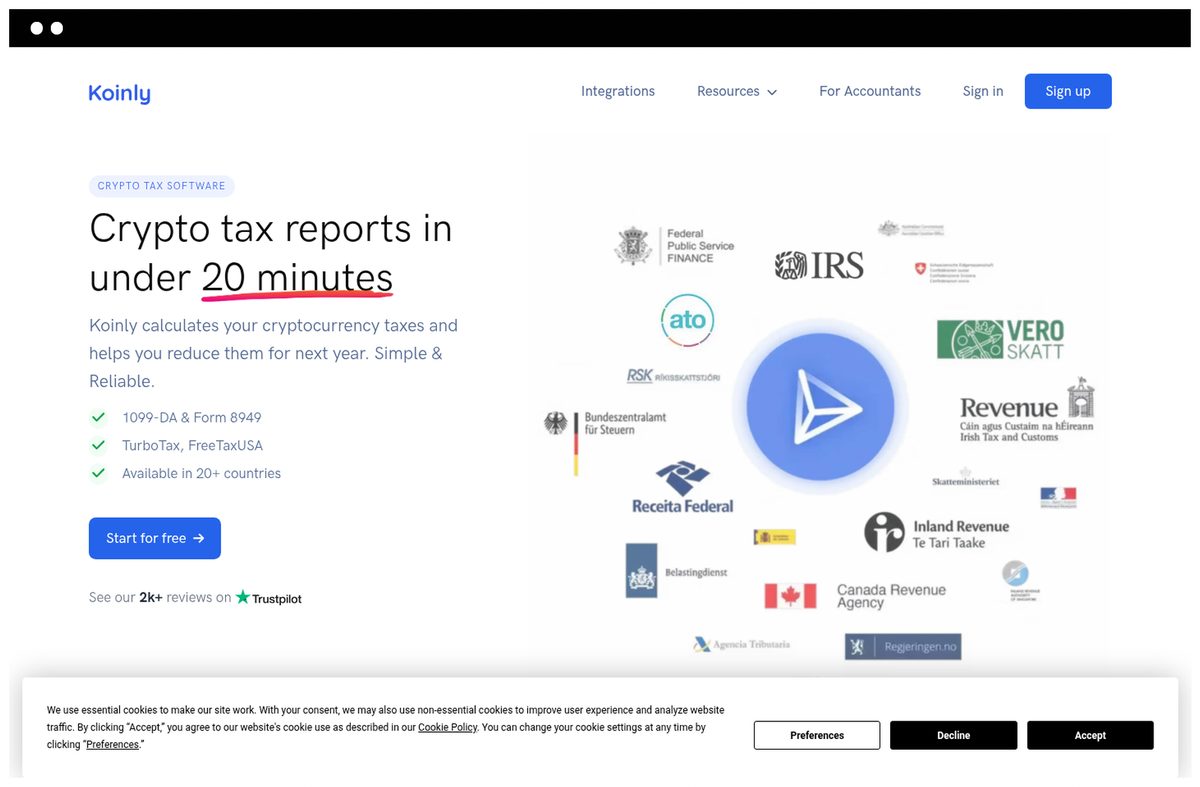The height and width of the screenshot is (787, 1200).
Task: Accept cookies in the consent banner
Action: click(x=1090, y=735)
